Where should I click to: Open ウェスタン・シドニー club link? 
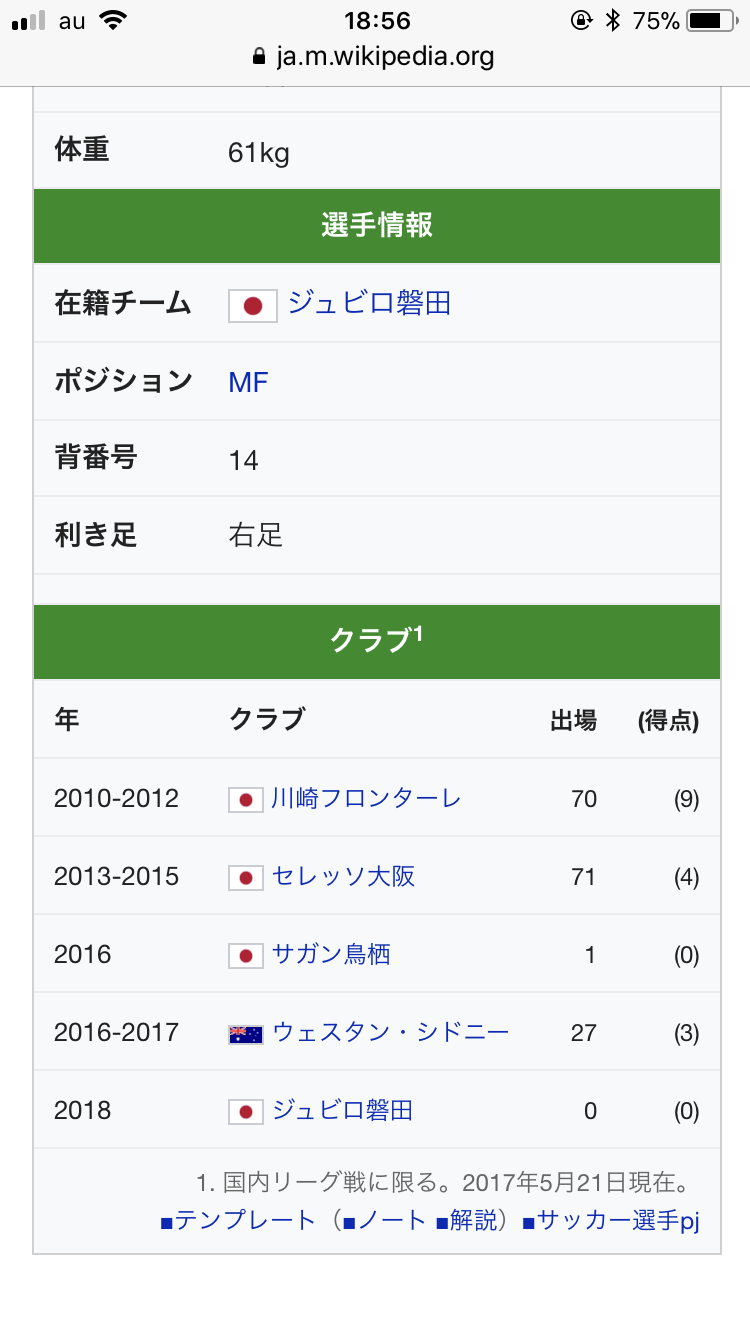pos(390,1032)
